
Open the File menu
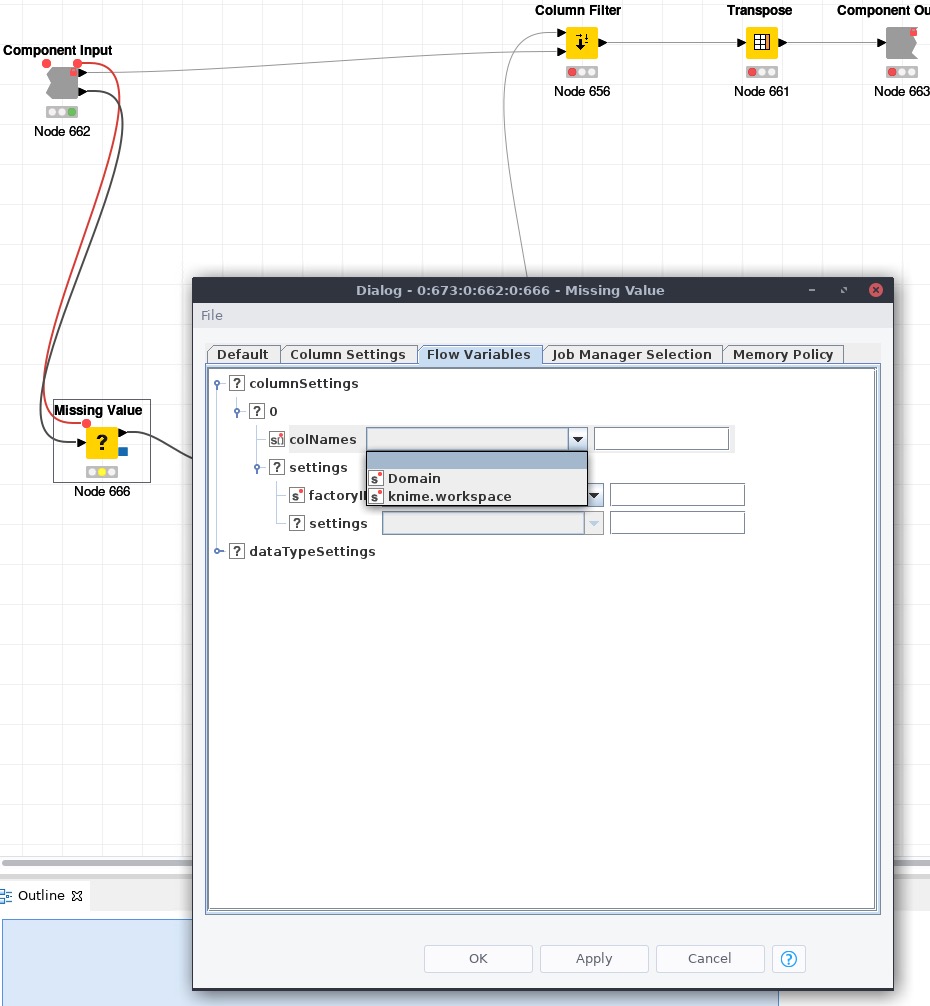[212, 315]
